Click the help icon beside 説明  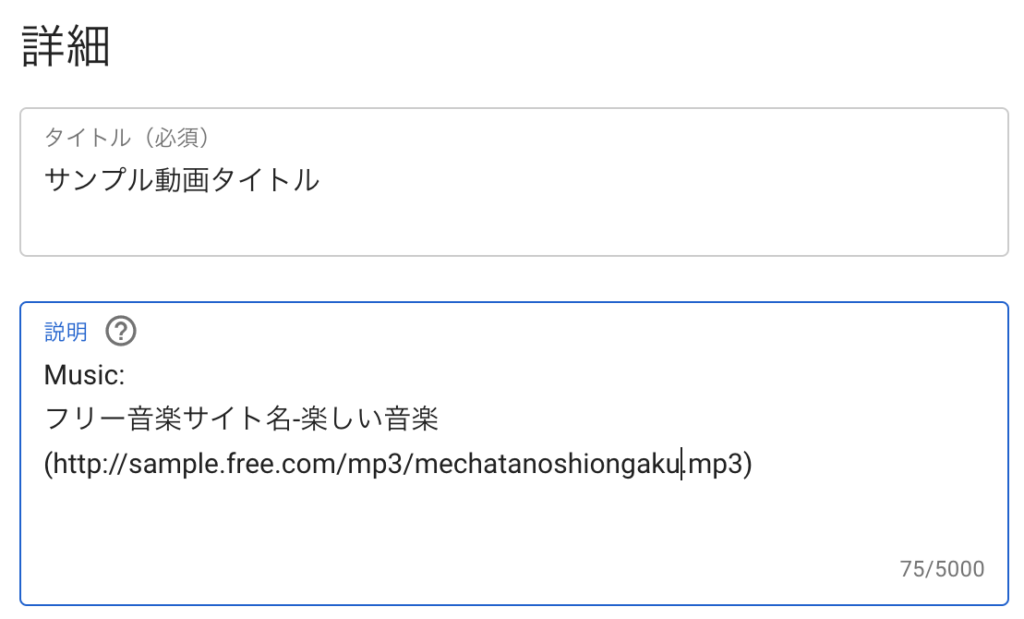tap(121, 331)
